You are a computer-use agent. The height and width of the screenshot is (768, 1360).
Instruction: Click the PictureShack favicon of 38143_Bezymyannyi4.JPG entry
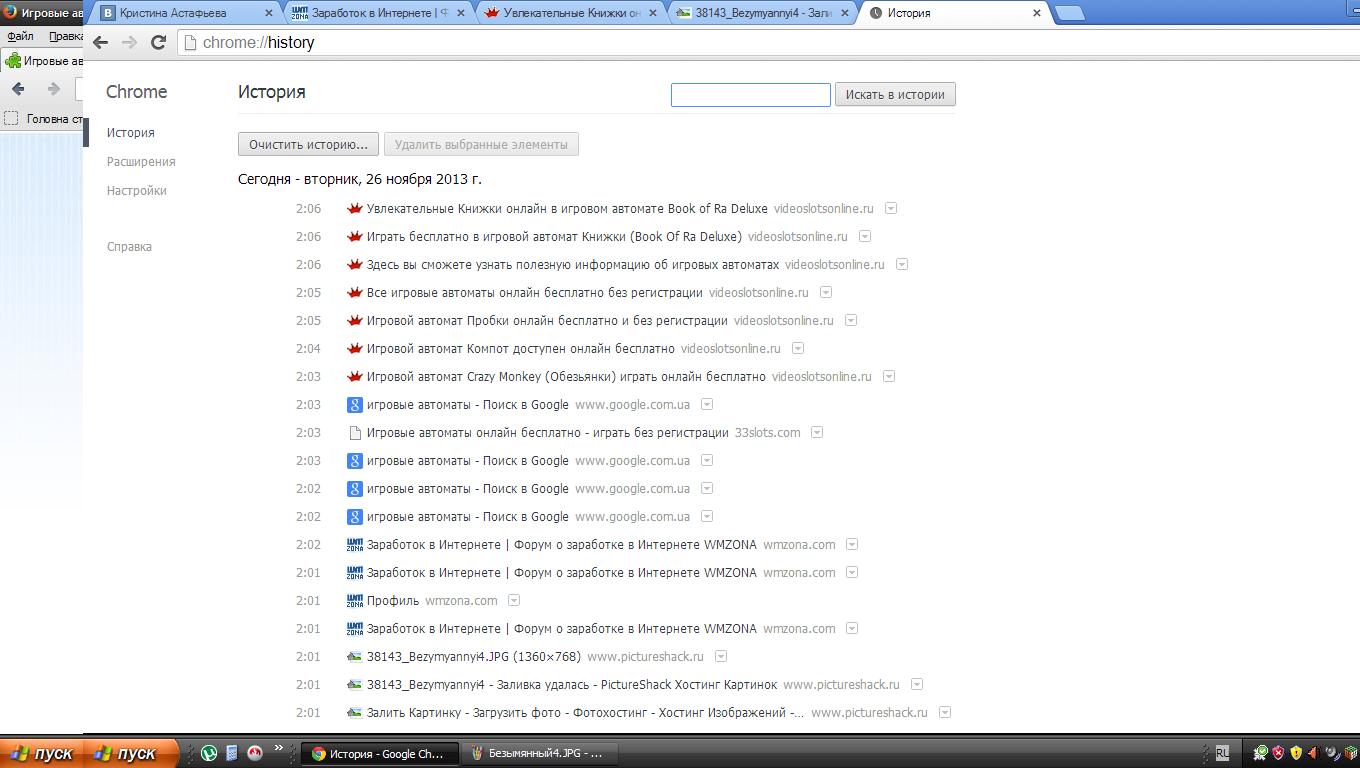click(x=354, y=657)
